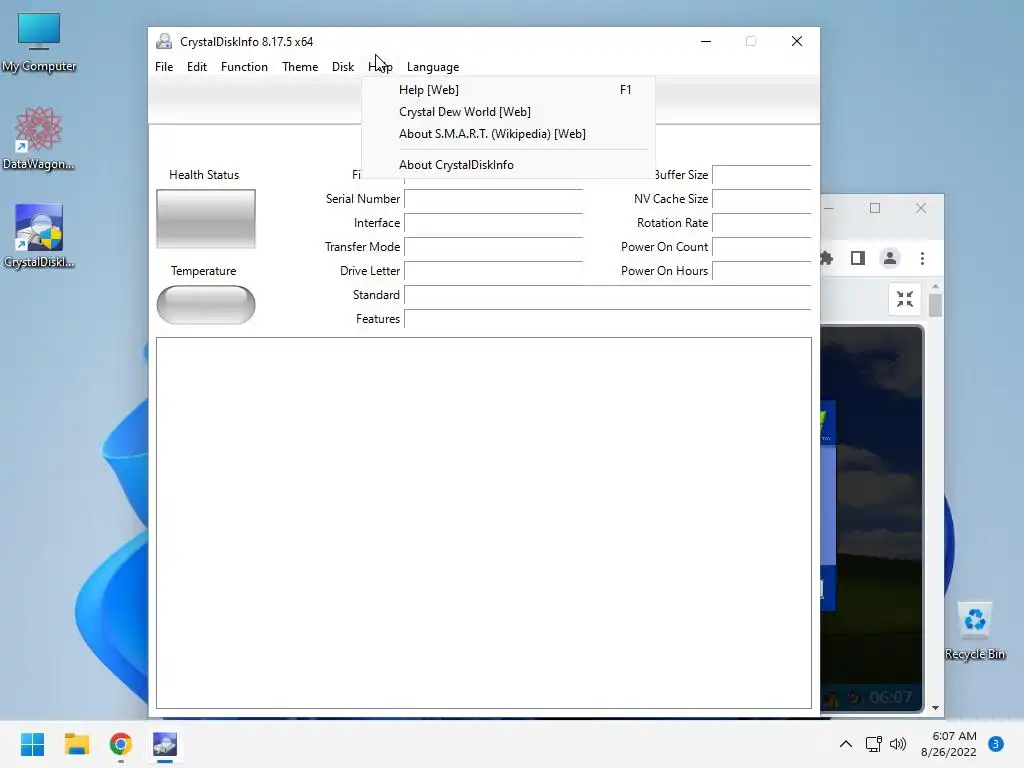Click the Interface field
This screenshot has height=768, width=1024.
[x=494, y=223]
